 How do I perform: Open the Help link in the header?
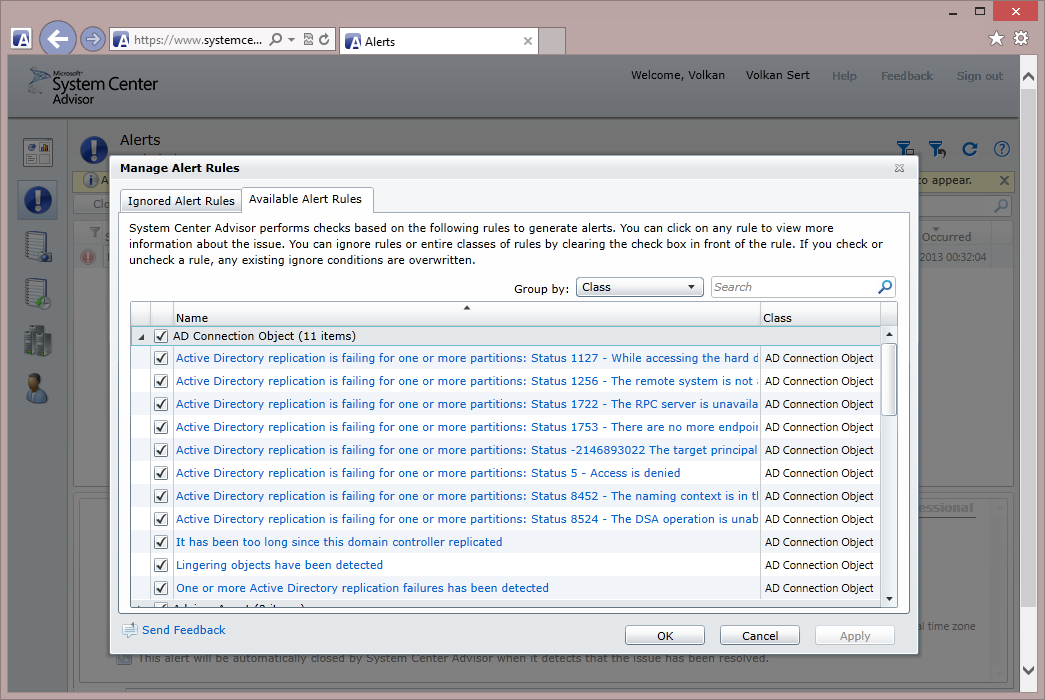844,76
